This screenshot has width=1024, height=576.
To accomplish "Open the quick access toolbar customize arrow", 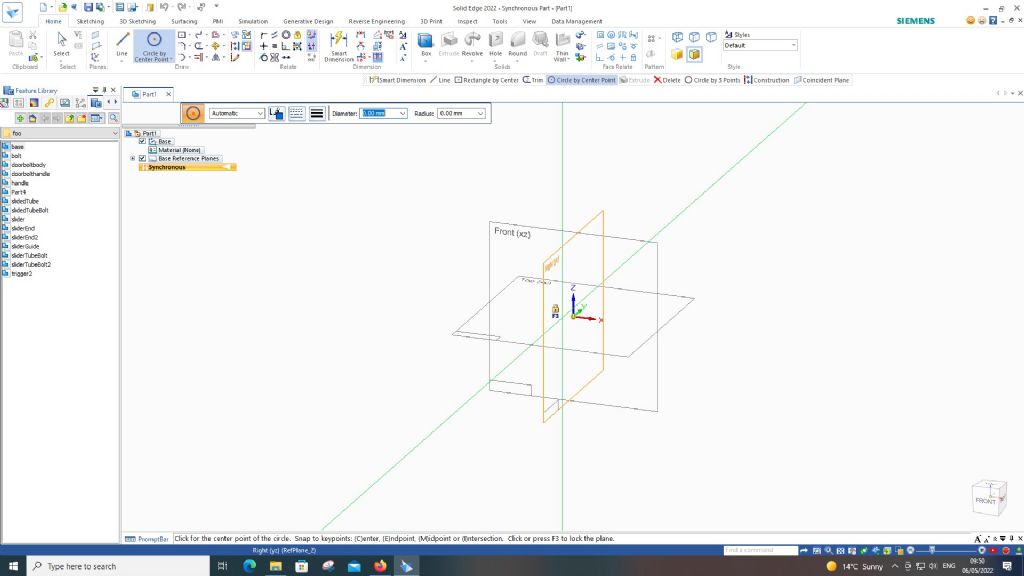I will (216, 7).
